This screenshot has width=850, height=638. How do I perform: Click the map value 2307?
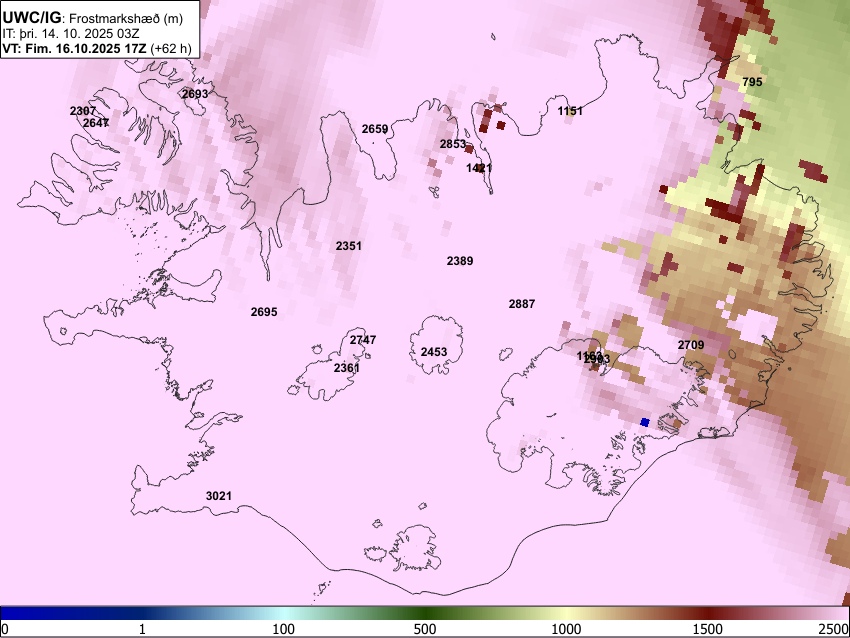(x=83, y=111)
